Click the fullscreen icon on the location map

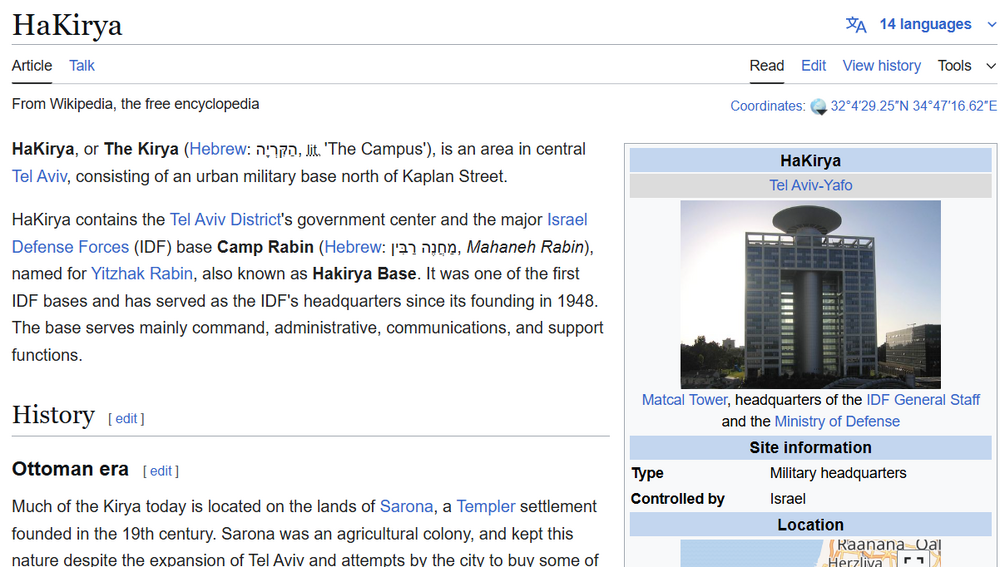click(x=913, y=559)
